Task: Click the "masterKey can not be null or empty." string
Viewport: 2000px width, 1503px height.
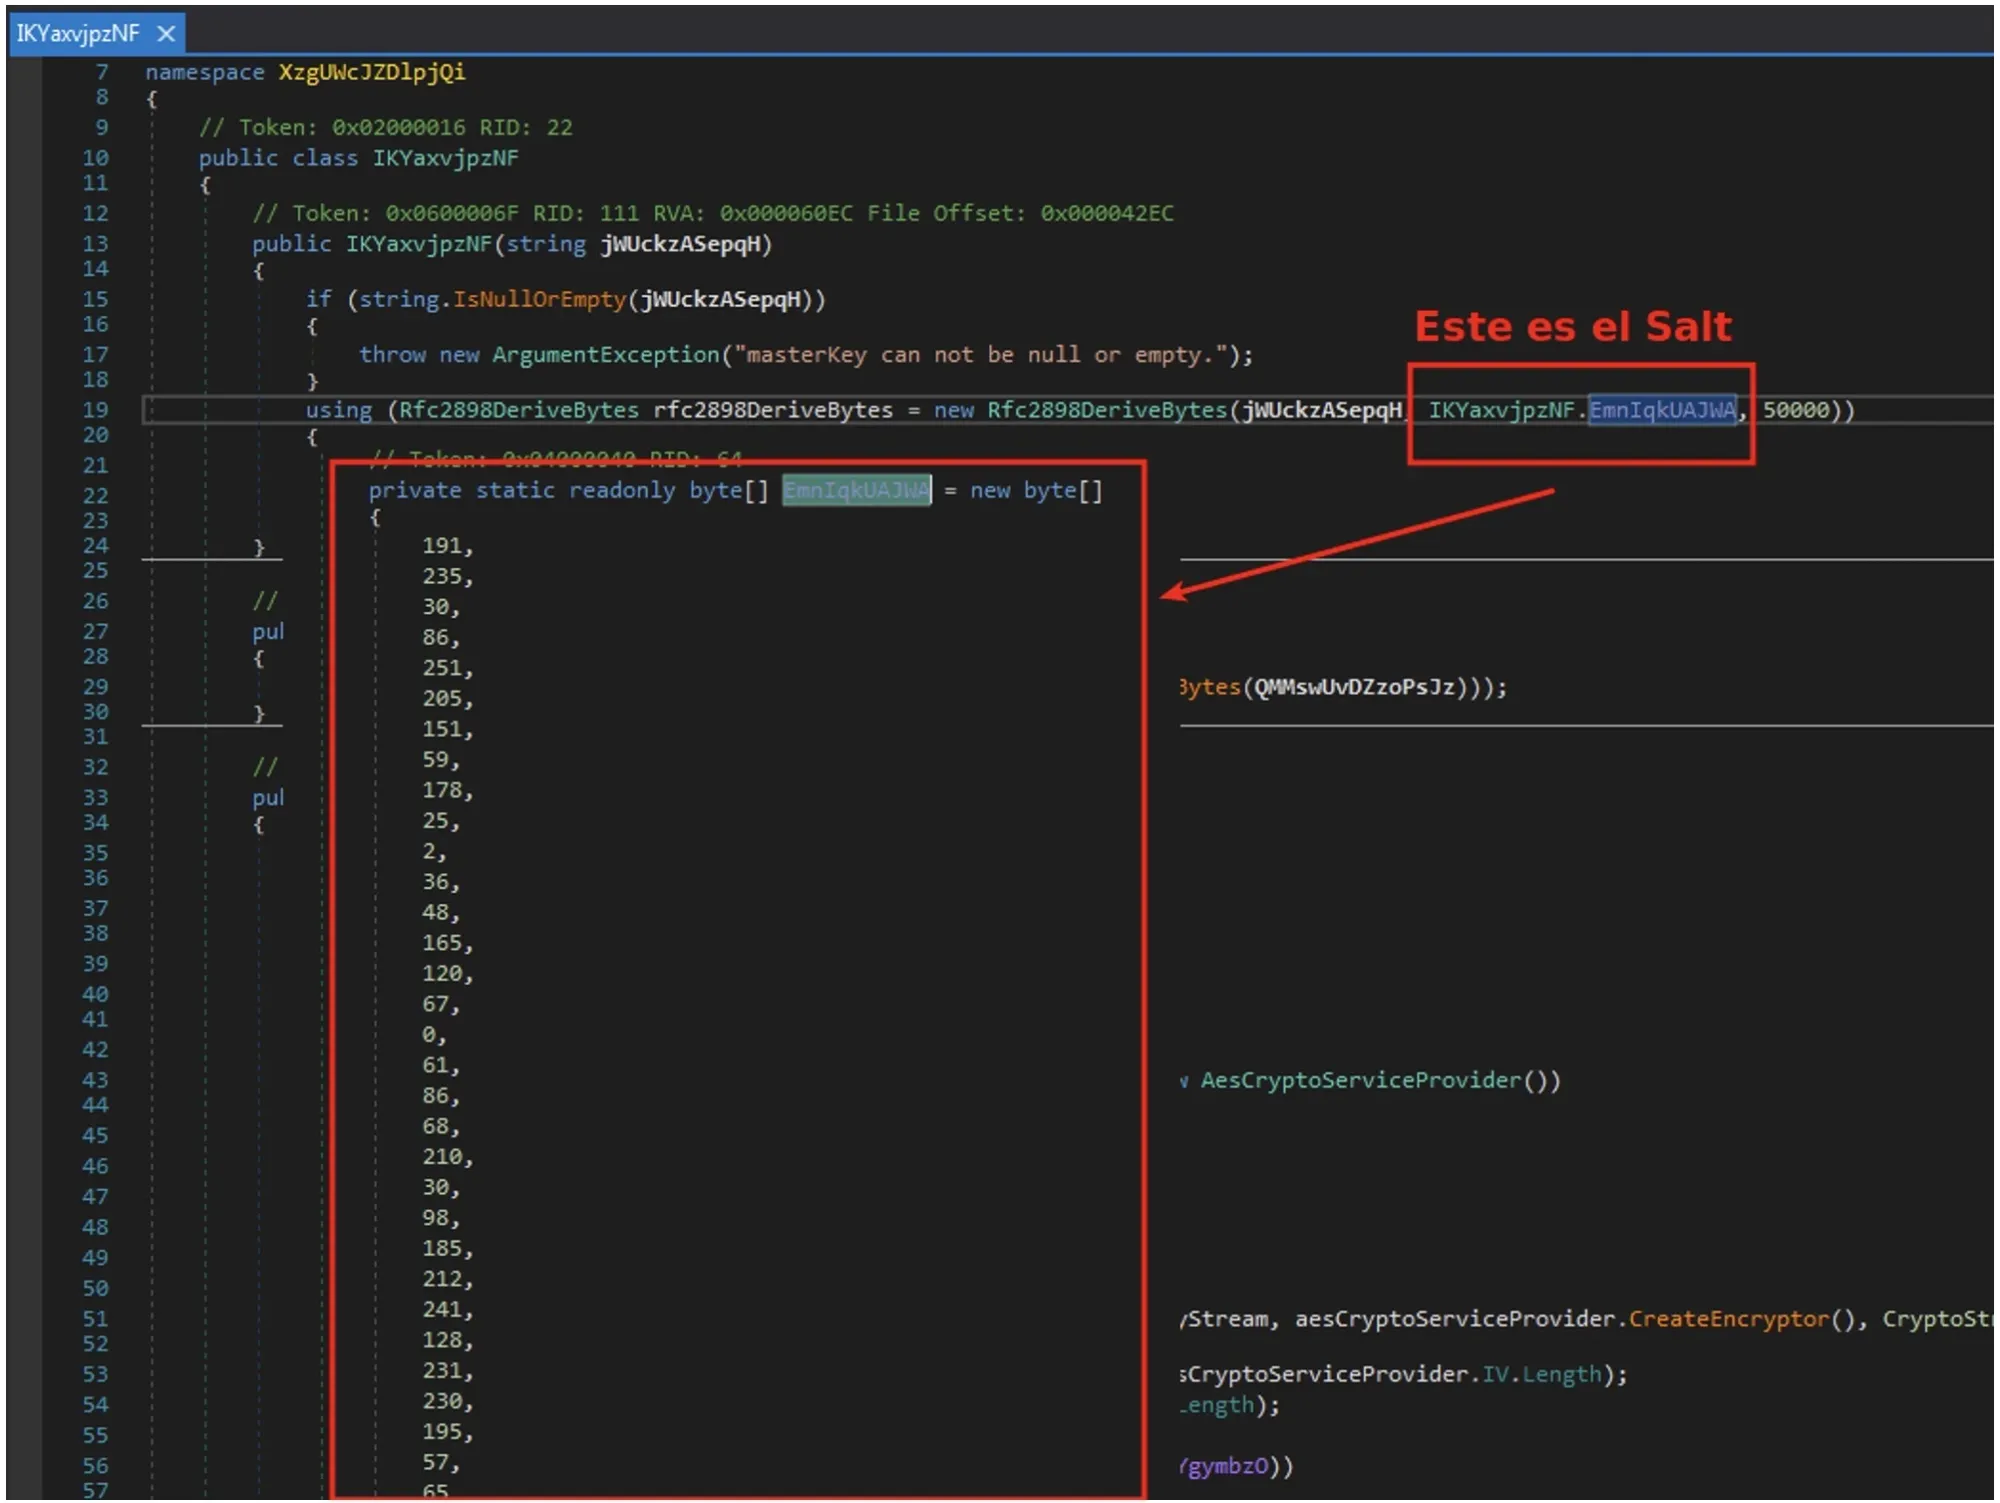Action: 983,355
